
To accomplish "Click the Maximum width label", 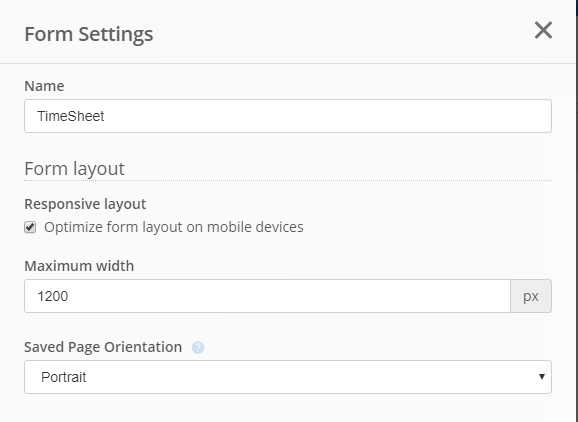I will click(79, 266).
